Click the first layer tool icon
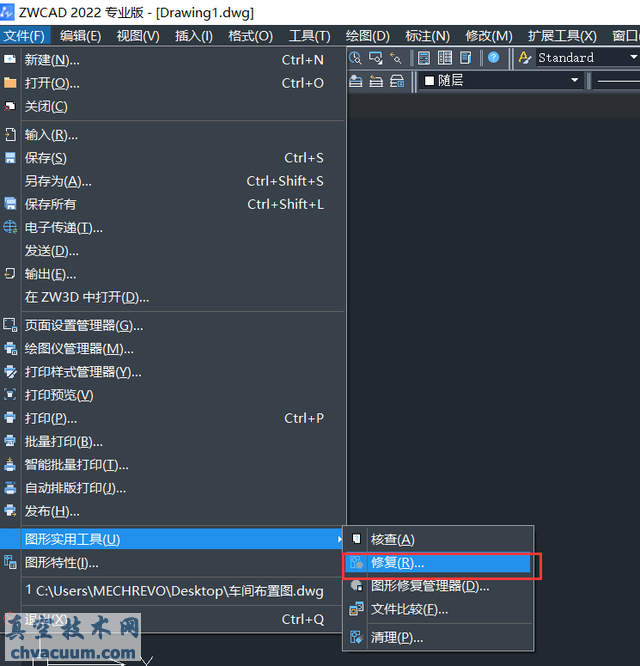Viewport: 640px width, 666px height. coord(355,81)
